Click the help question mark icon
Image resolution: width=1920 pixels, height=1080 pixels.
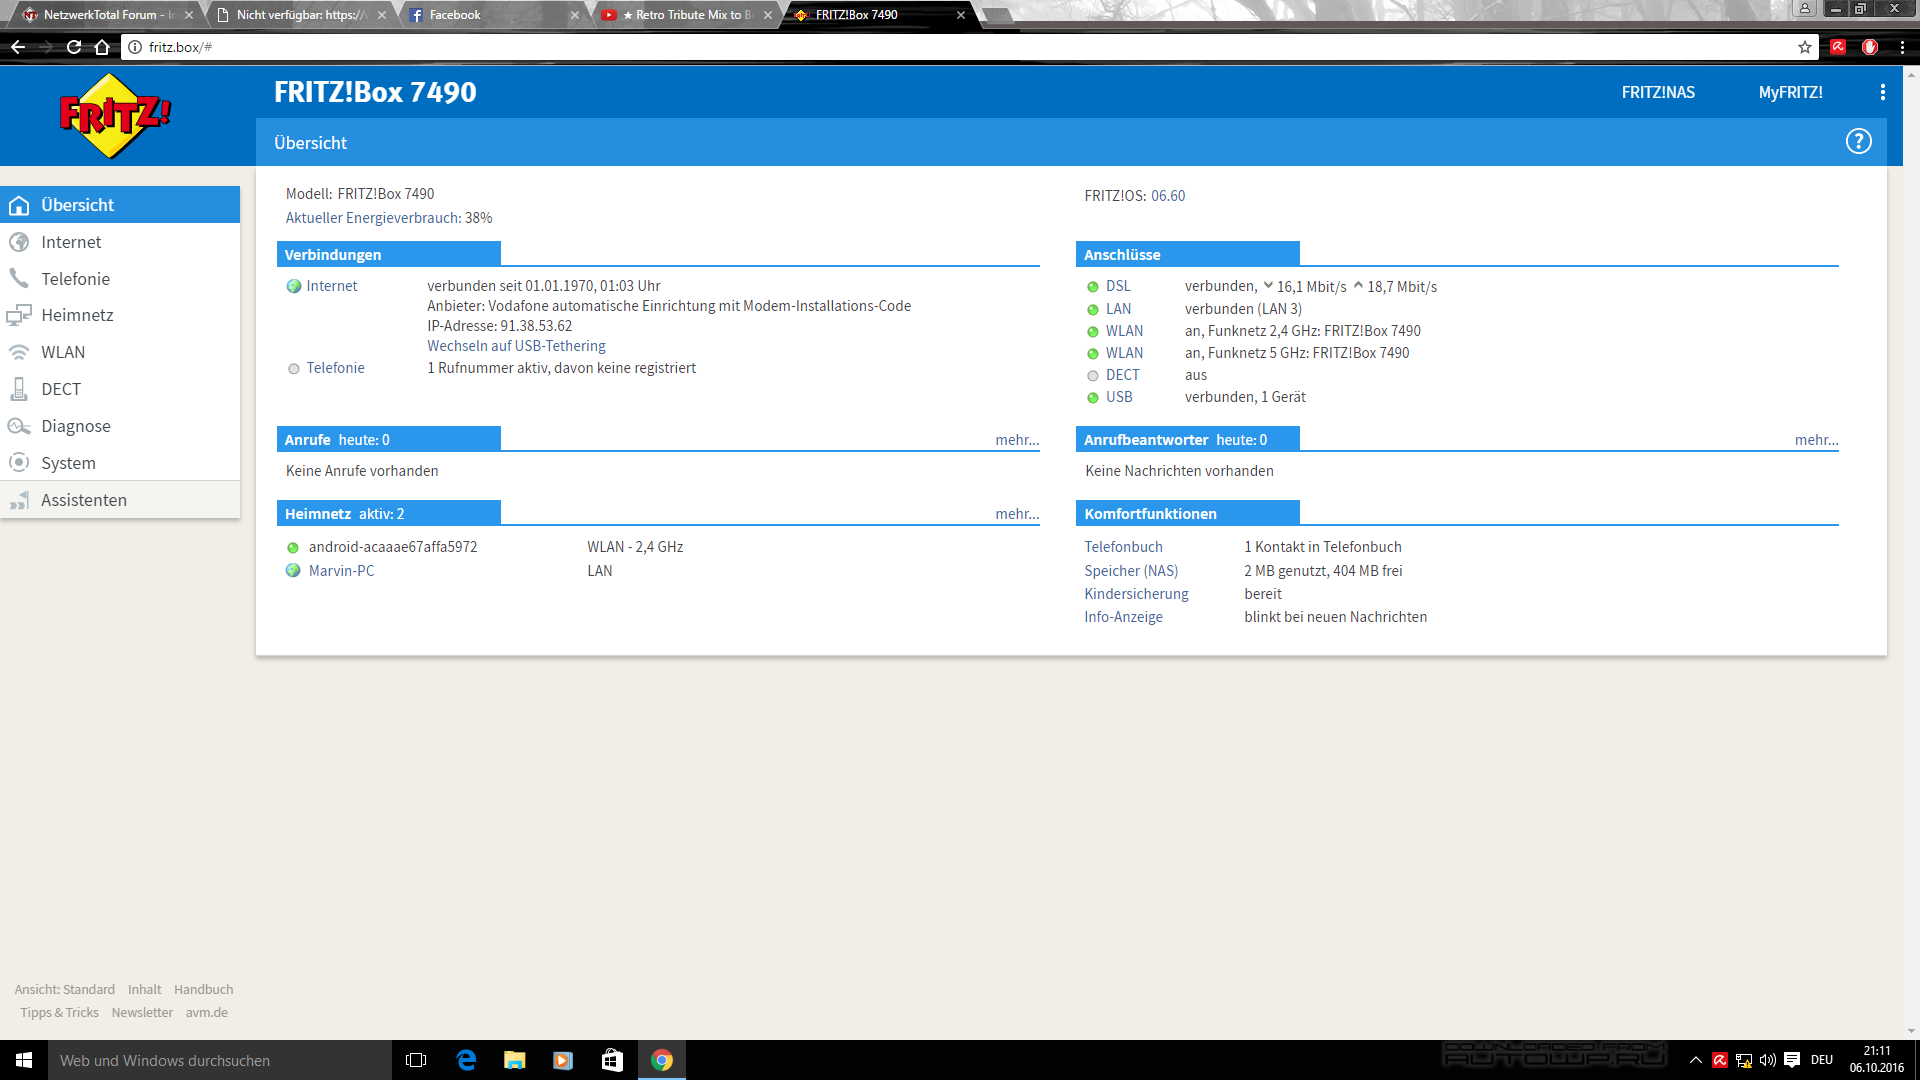tap(1858, 142)
